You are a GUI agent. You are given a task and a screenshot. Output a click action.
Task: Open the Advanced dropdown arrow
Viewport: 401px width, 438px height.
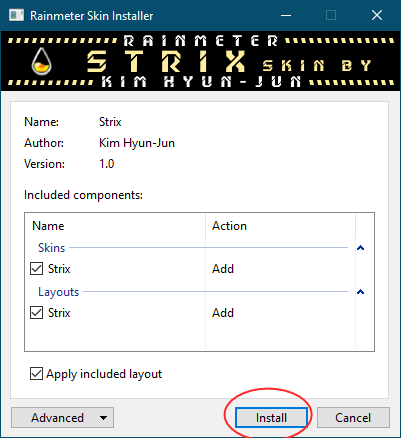[103, 418]
